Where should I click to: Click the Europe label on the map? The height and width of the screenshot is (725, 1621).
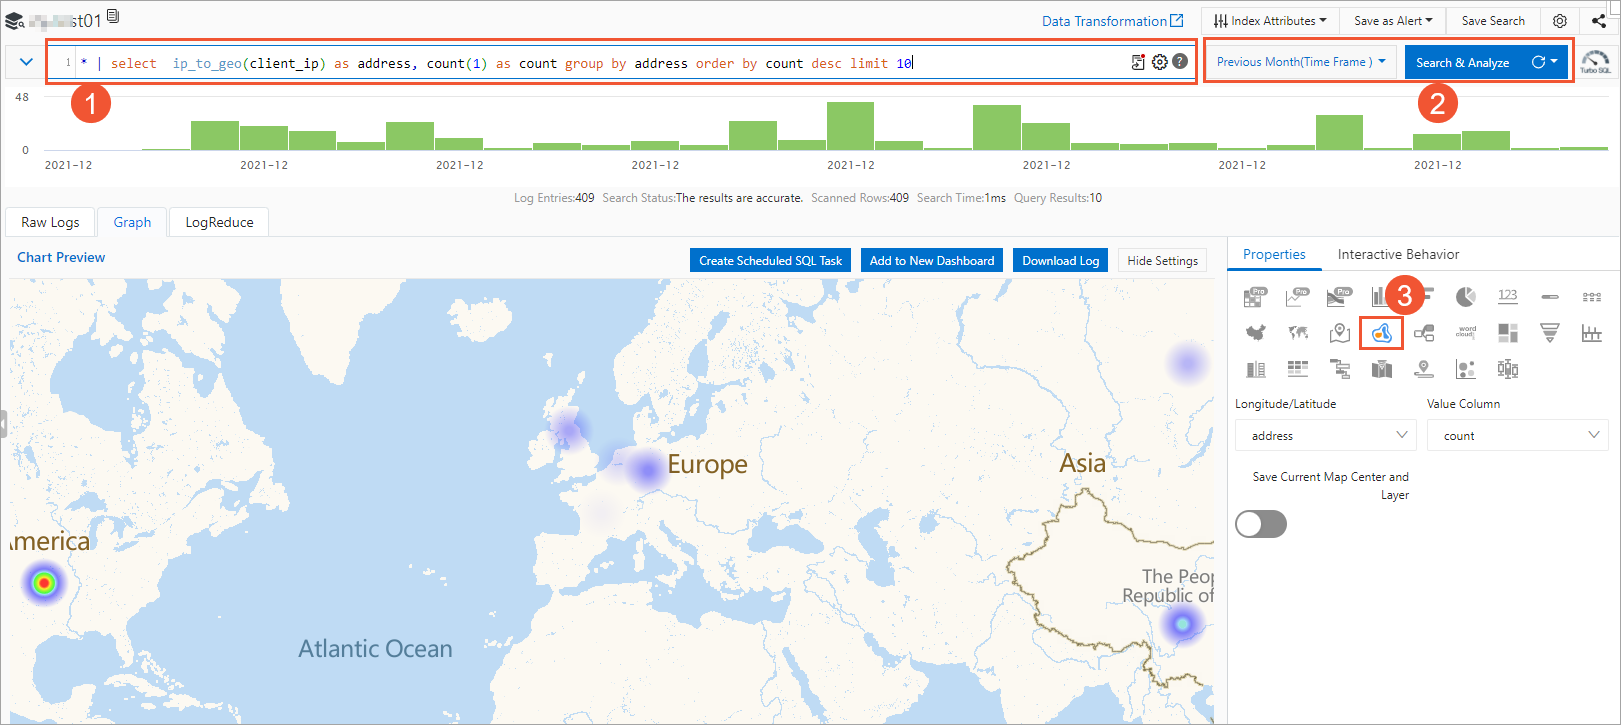tap(707, 464)
